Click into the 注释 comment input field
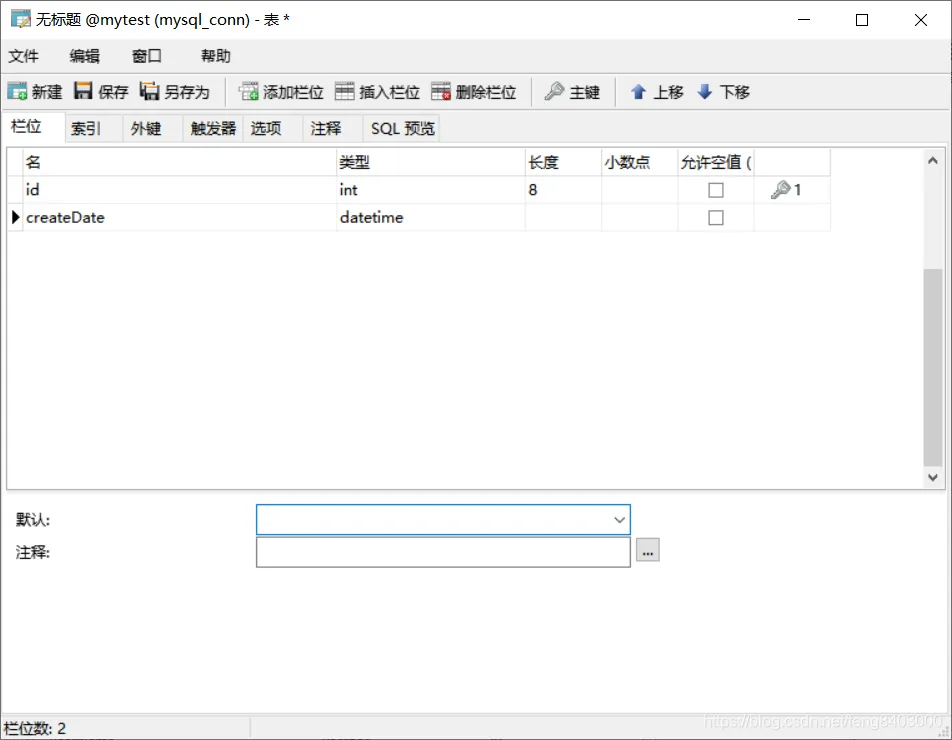 click(x=443, y=552)
